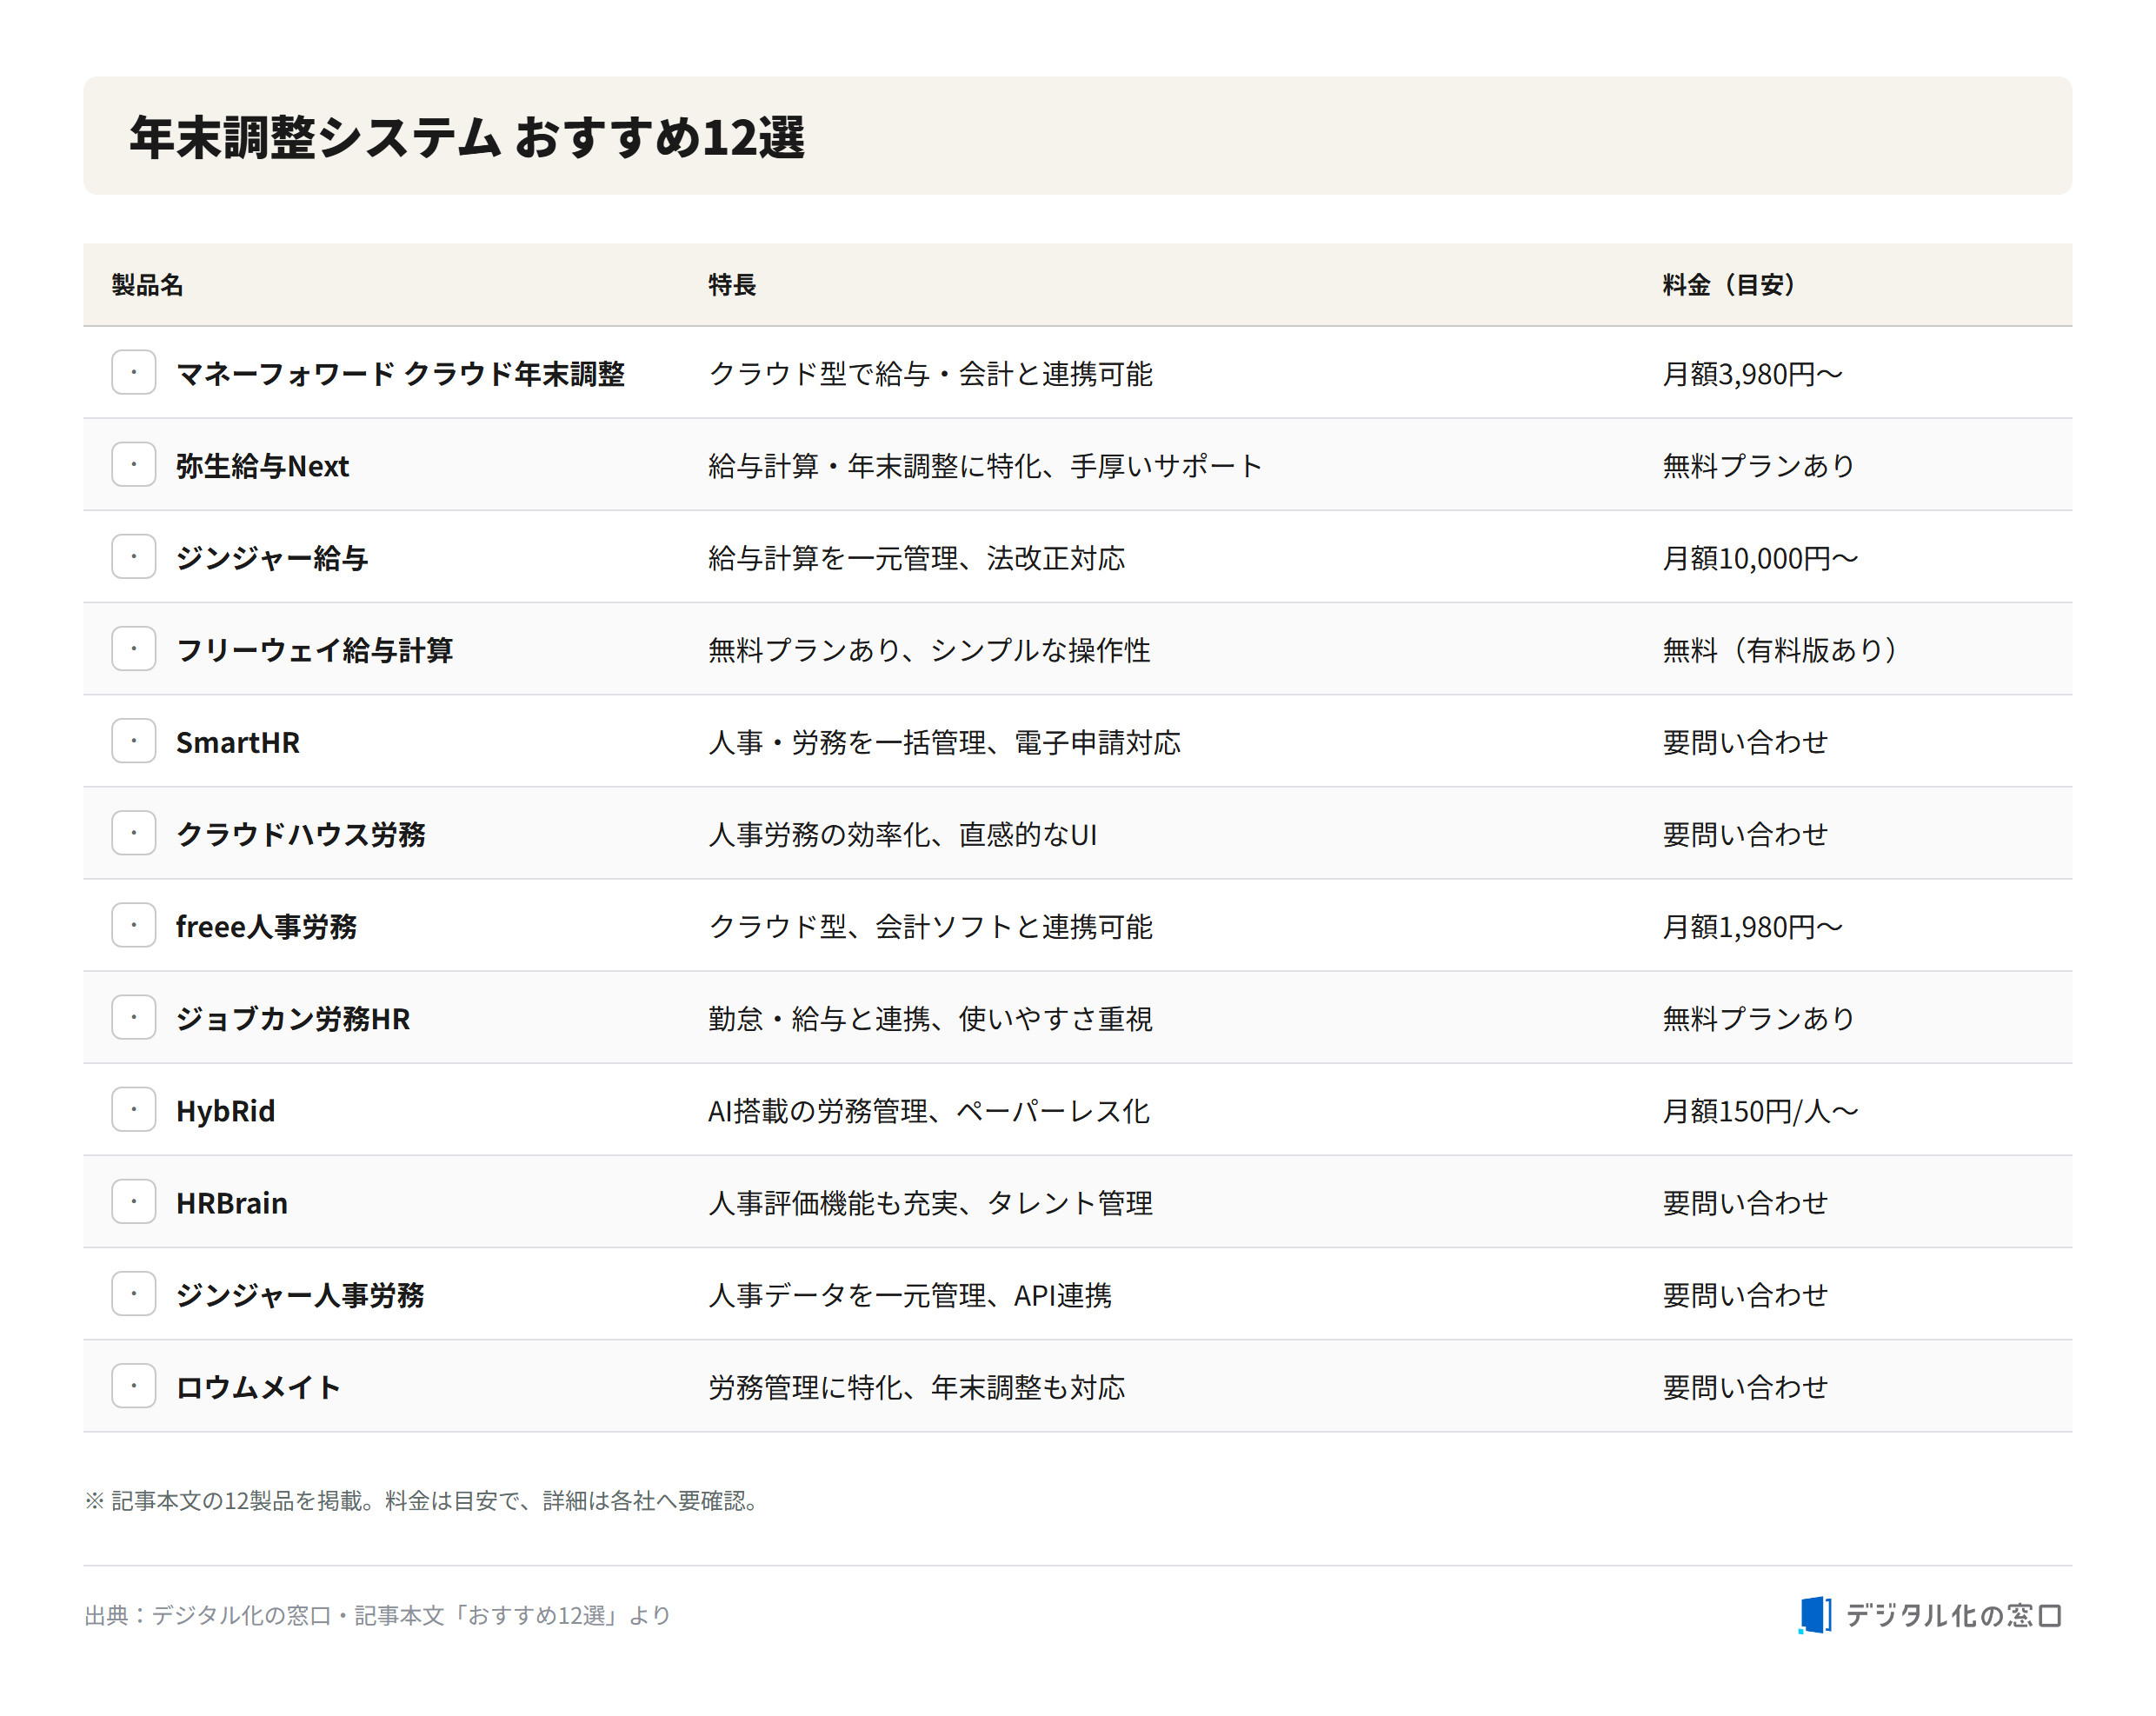Tick the checkbox for マネーフォワード クラウド年末調整
The width and height of the screenshot is (2156, 1716).
[134, 372]
